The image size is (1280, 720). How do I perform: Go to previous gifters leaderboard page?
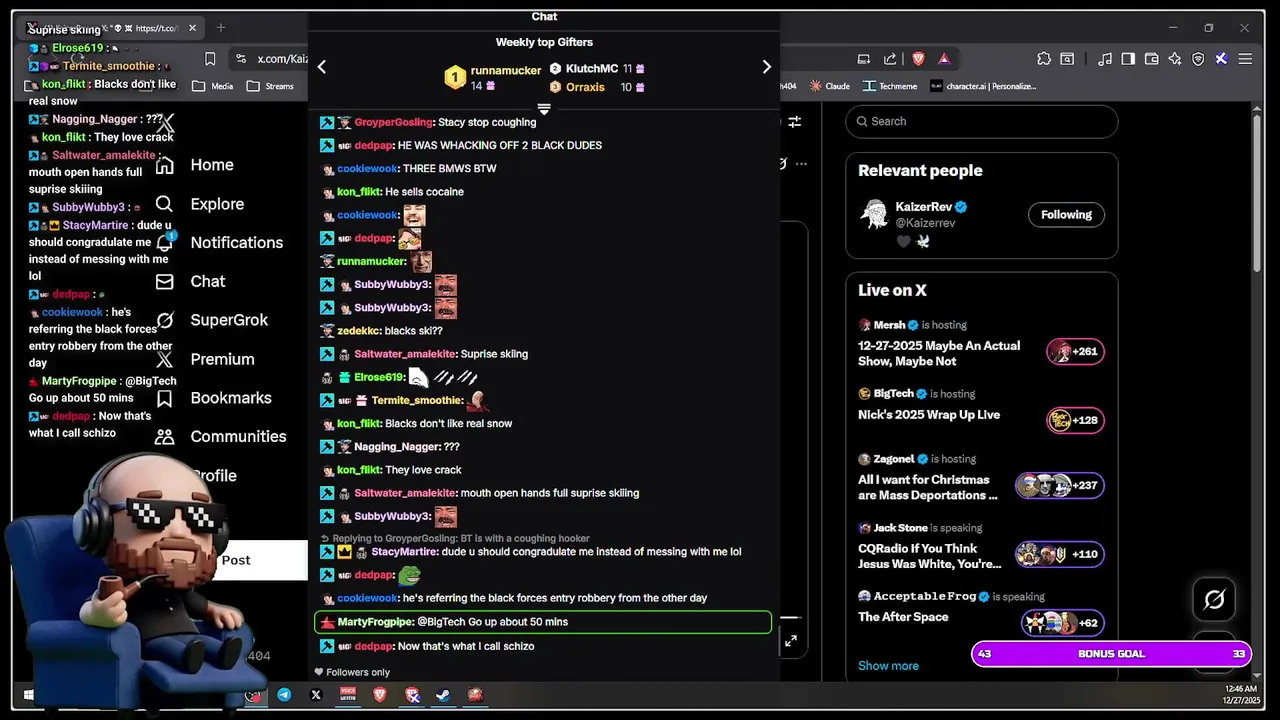pyautogui.click(x=321, y=67)
